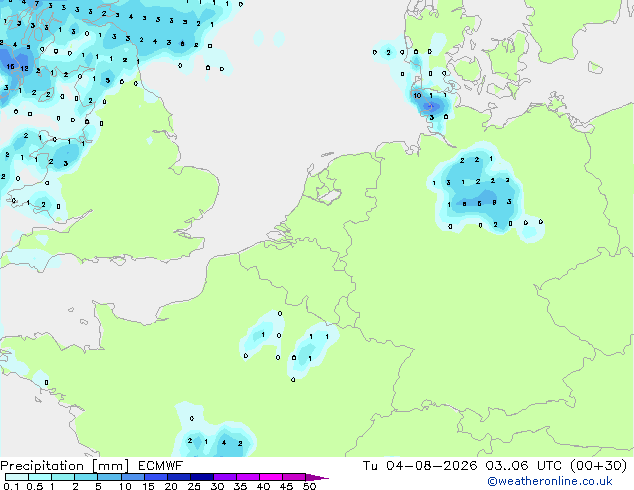Click the Precipitation [mm] title label
Viewport: 634px width, 490px height.
tap(64, 466)
